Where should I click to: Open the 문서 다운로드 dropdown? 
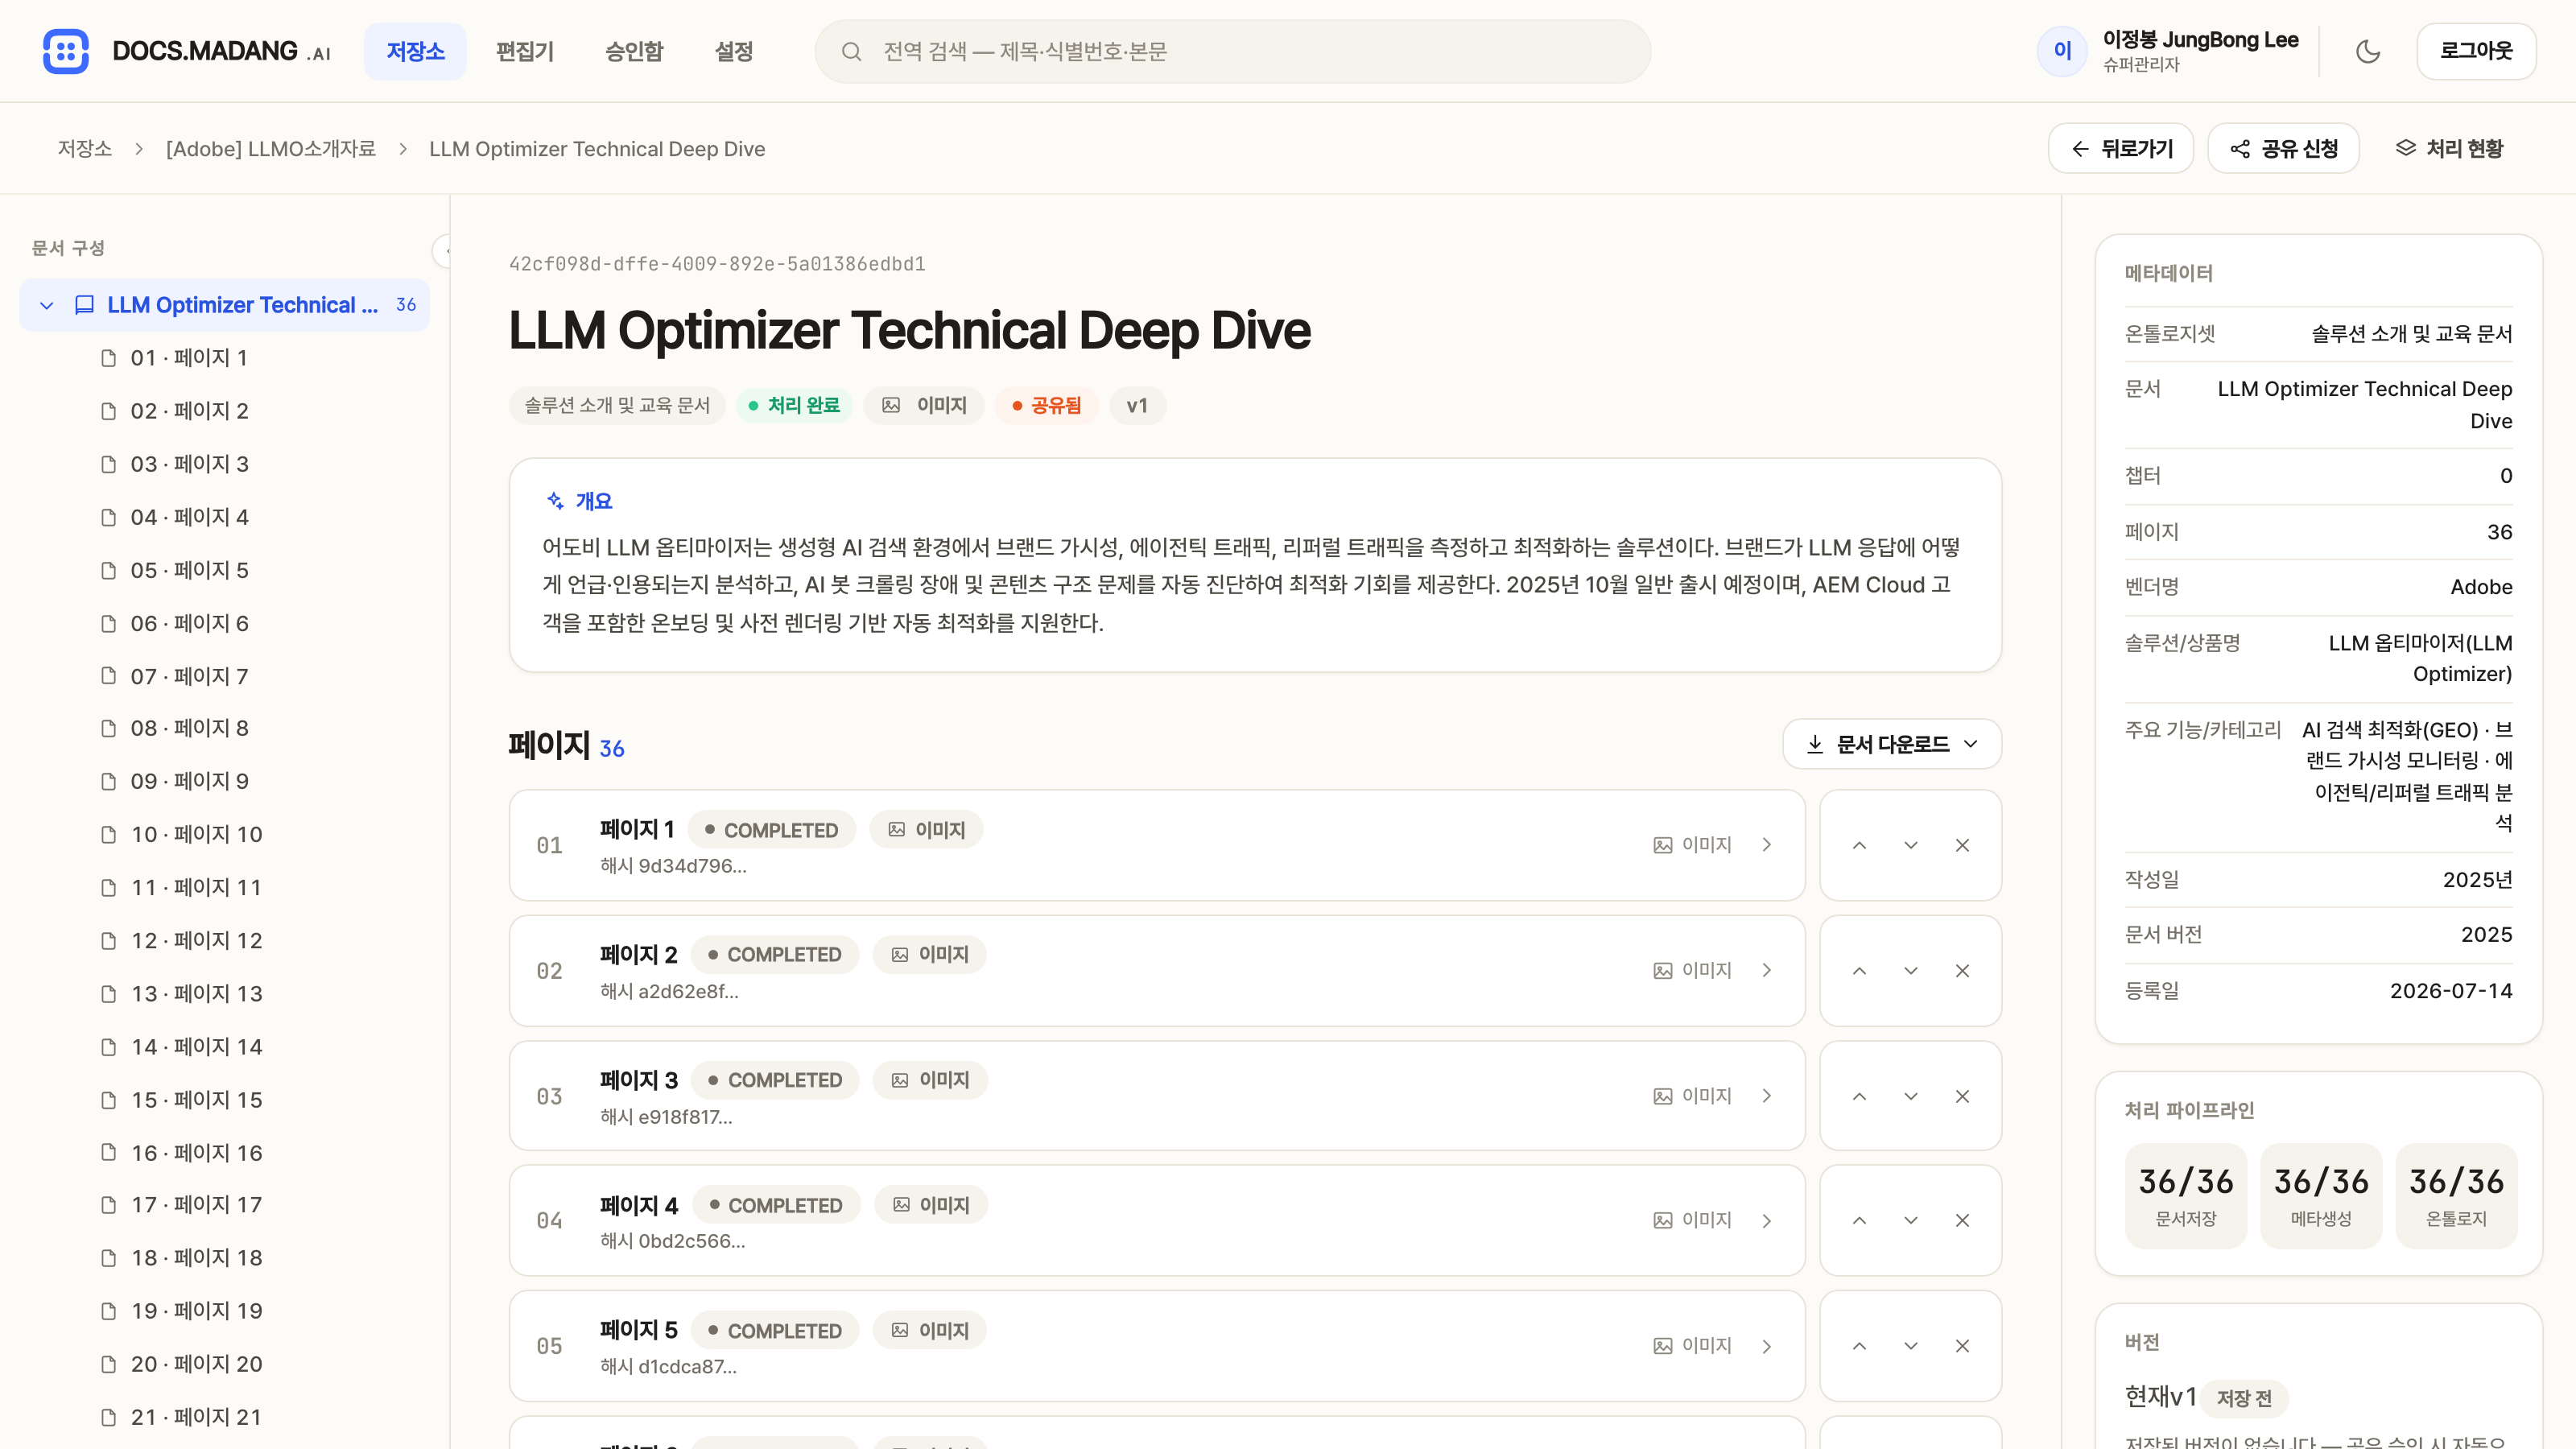pyautogui.click(x=1892, y=744)
